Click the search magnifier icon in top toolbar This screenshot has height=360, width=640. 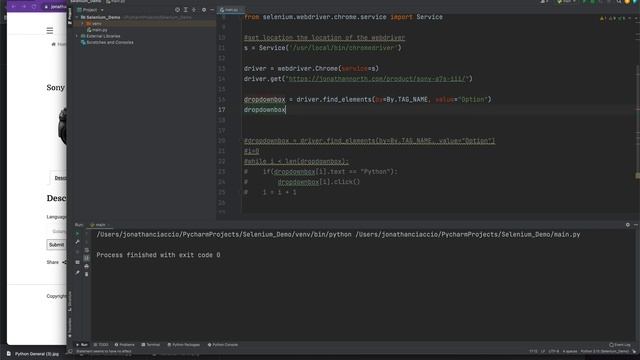[x=619, y=2]
